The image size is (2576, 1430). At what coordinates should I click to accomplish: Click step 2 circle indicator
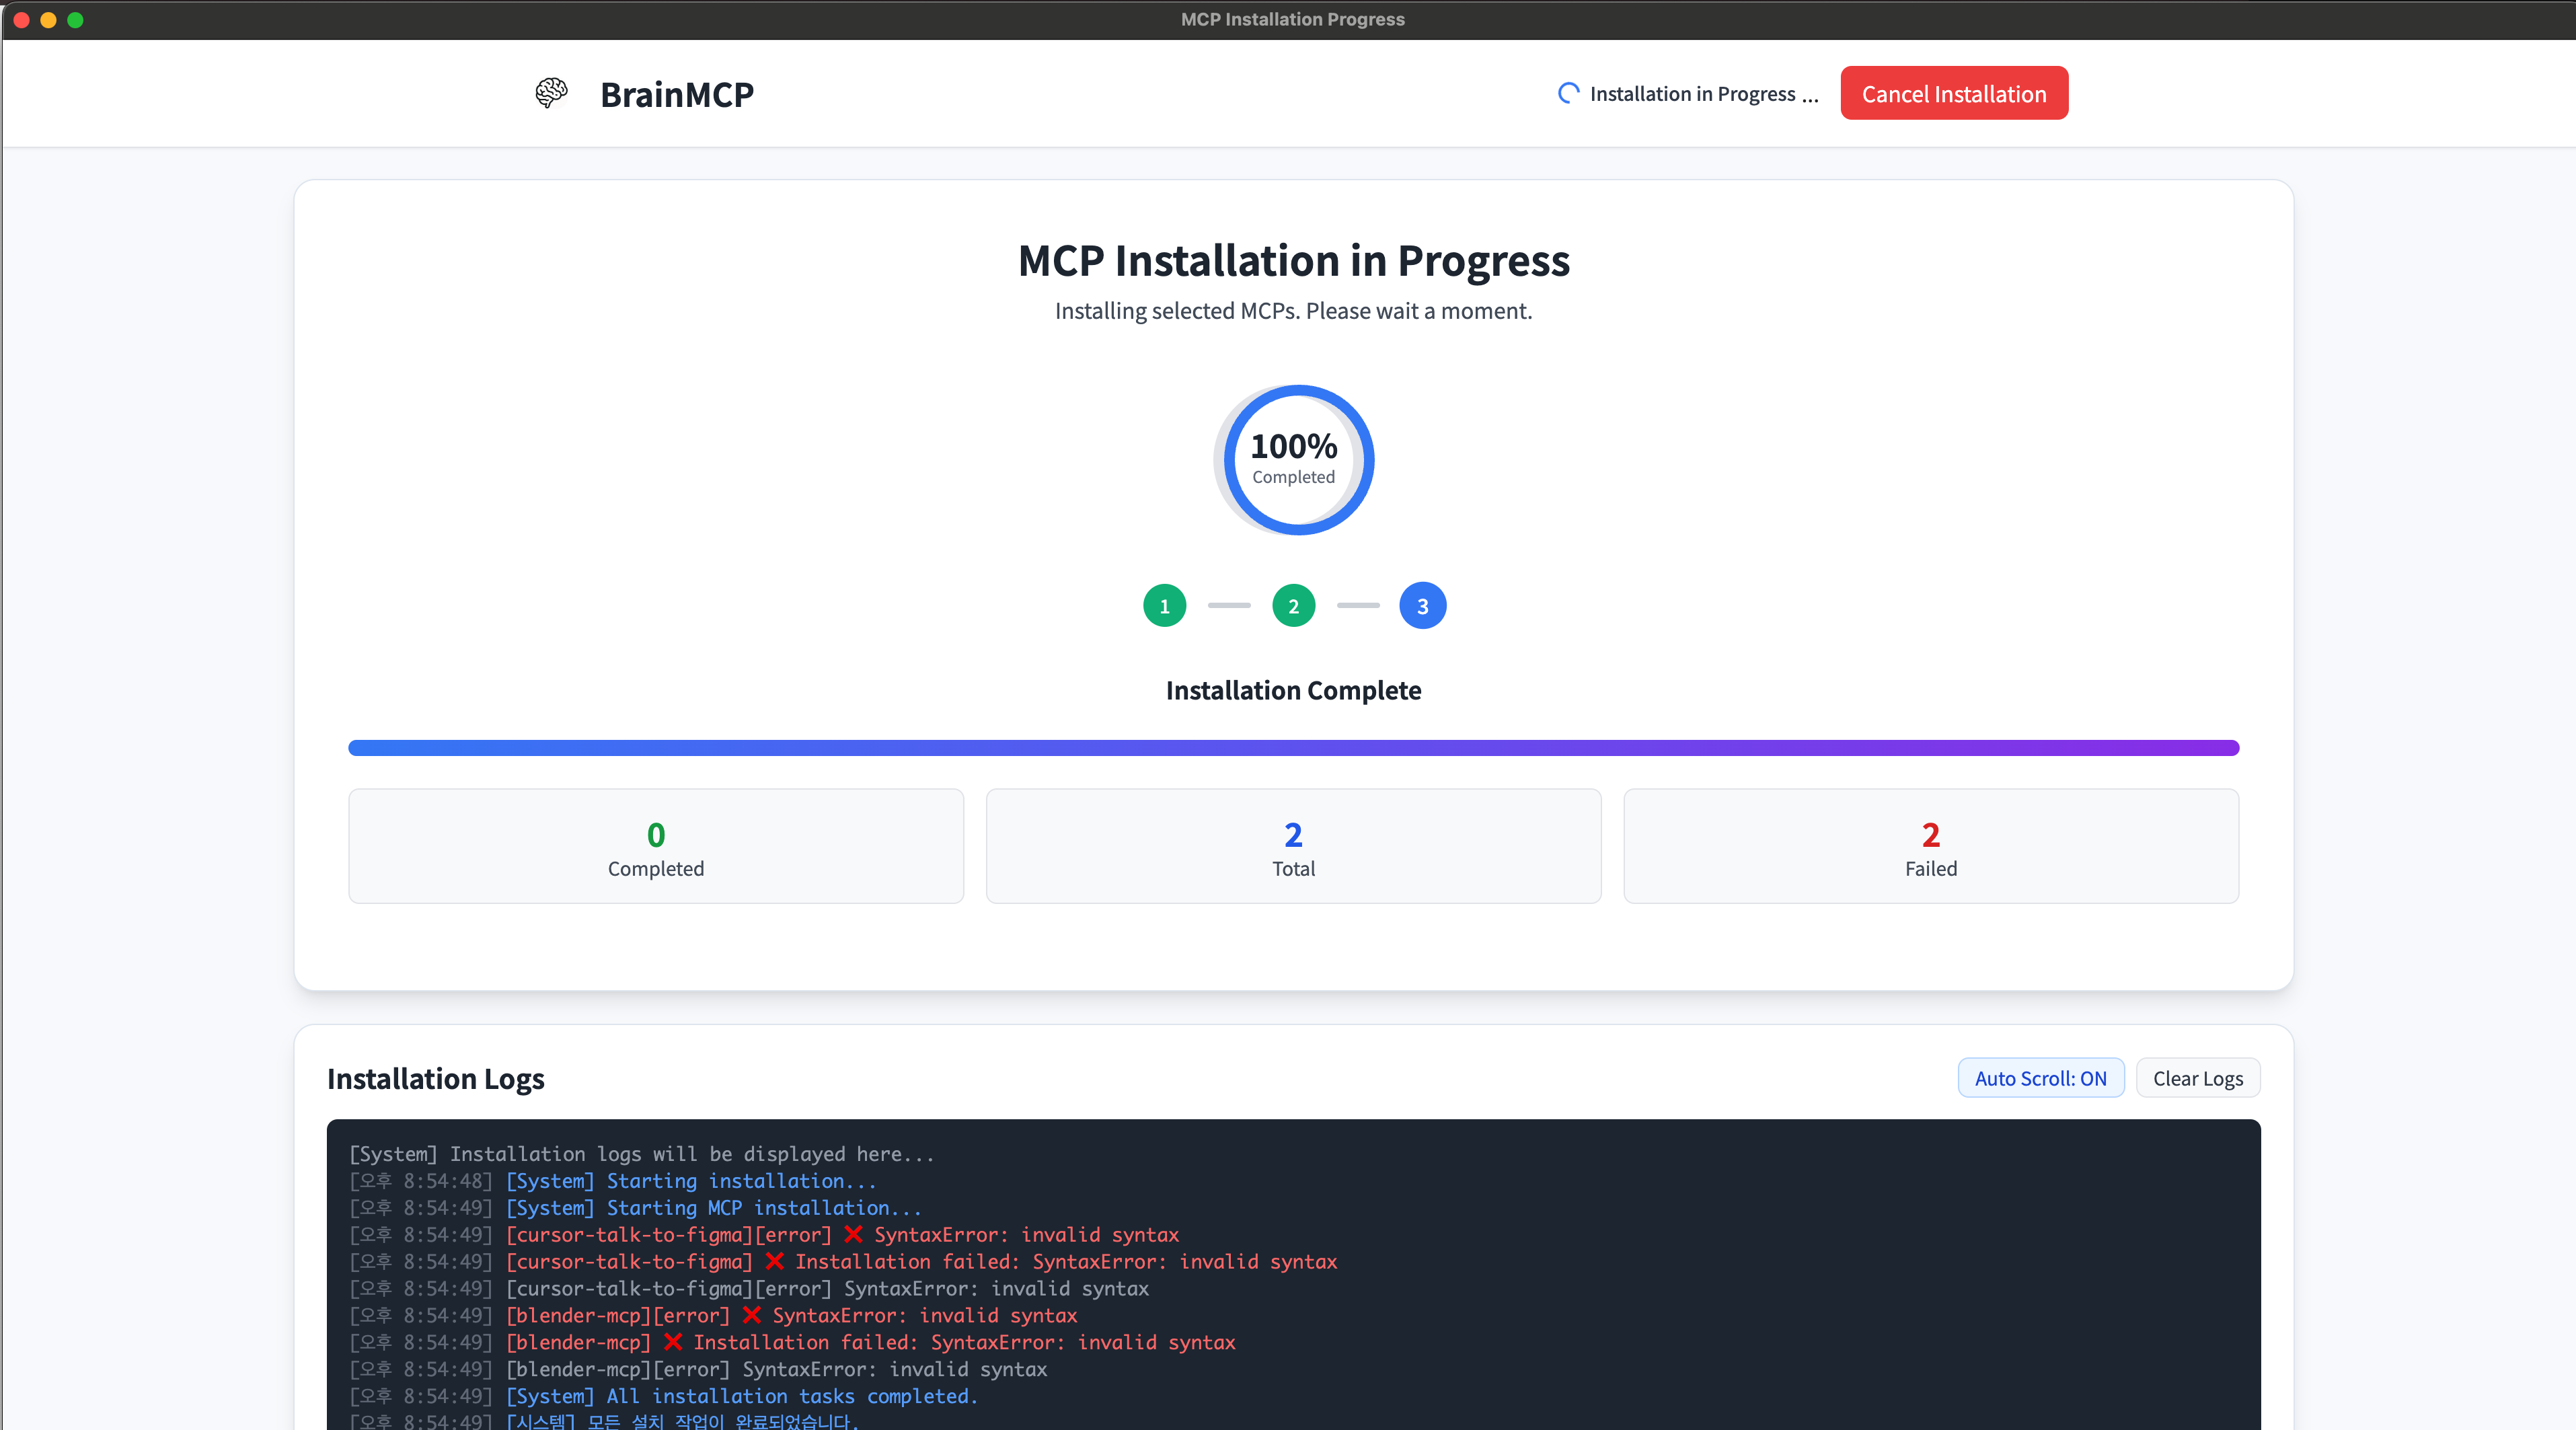tap(1293, 606)
